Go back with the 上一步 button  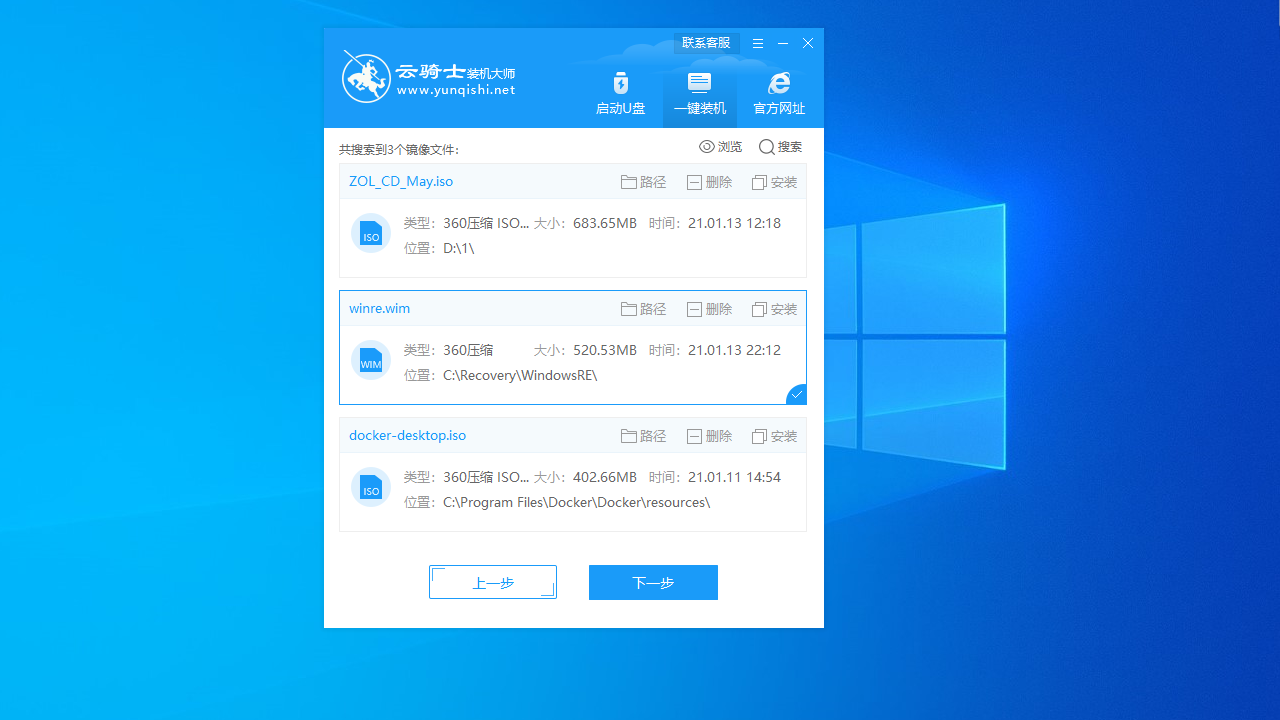click(x=492, y=582)
